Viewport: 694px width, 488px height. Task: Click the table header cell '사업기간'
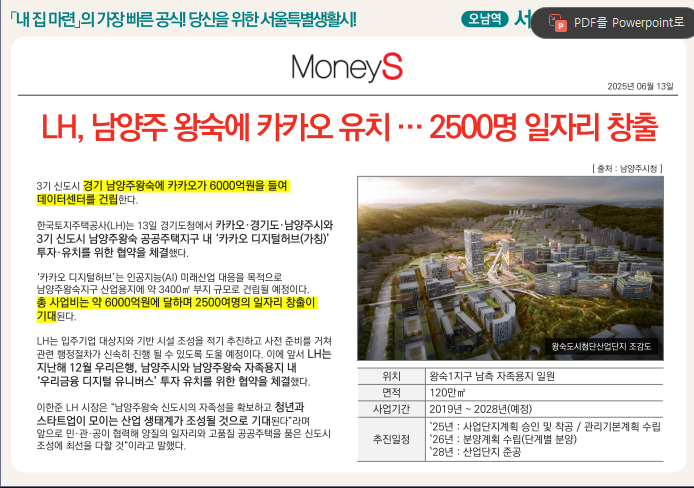[x=391, y=409]
